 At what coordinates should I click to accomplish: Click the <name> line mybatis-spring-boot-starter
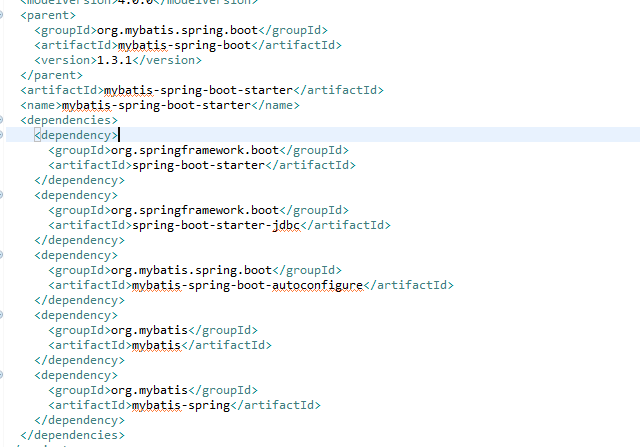160,105
